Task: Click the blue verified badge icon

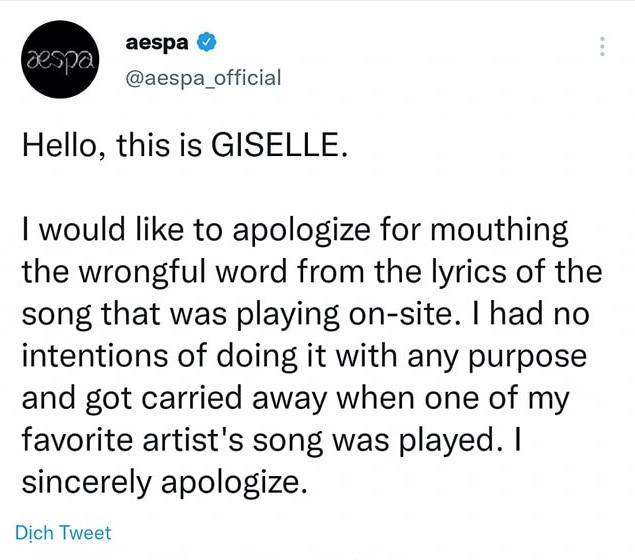Action: point(208,43)
